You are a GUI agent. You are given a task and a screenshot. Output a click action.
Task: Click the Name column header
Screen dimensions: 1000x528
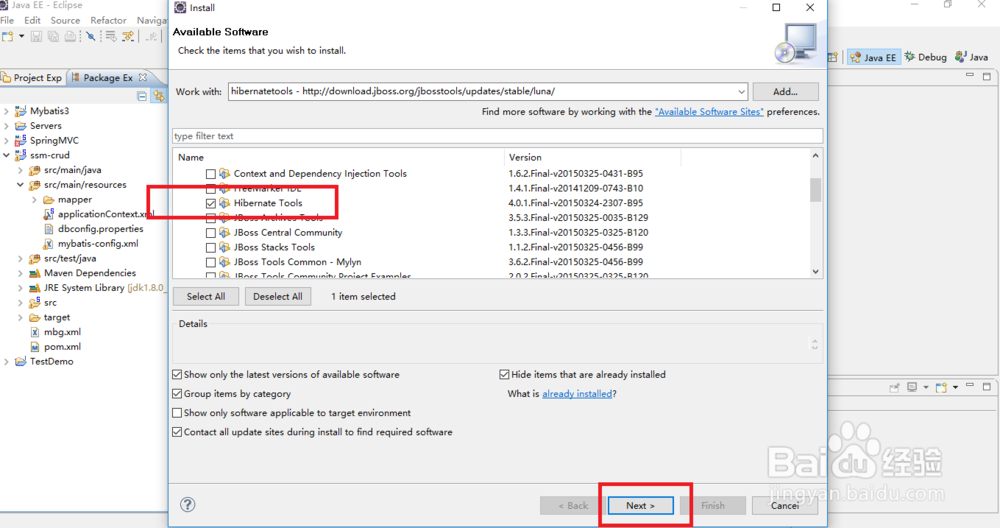pyautogui.click(x=338, y=158)
